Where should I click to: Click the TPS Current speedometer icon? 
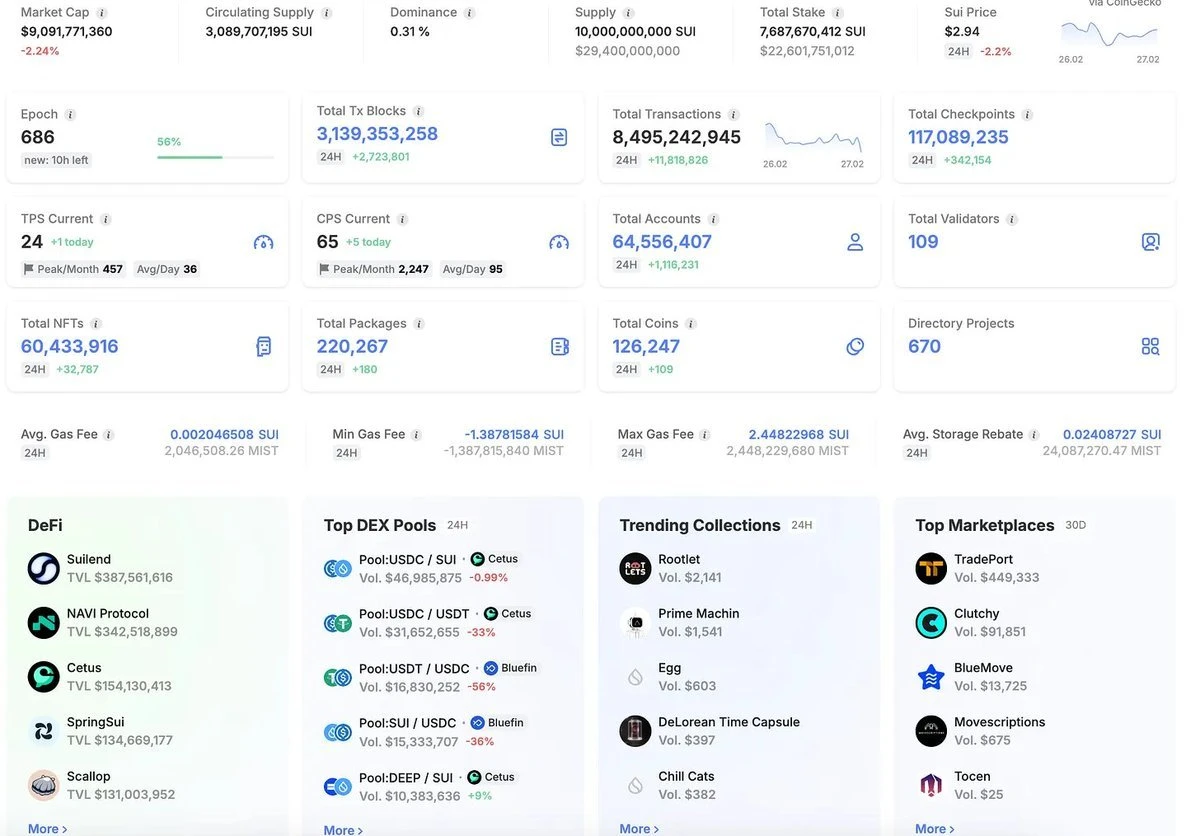[x=263, y=242]
